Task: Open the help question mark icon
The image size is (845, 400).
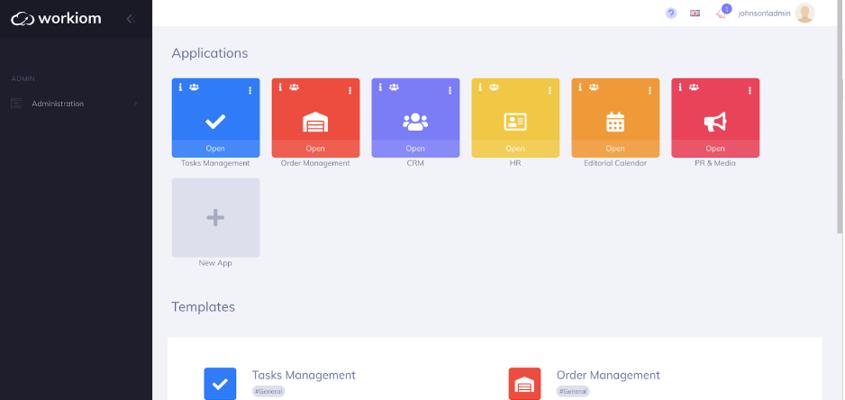Action: [671, 13]
